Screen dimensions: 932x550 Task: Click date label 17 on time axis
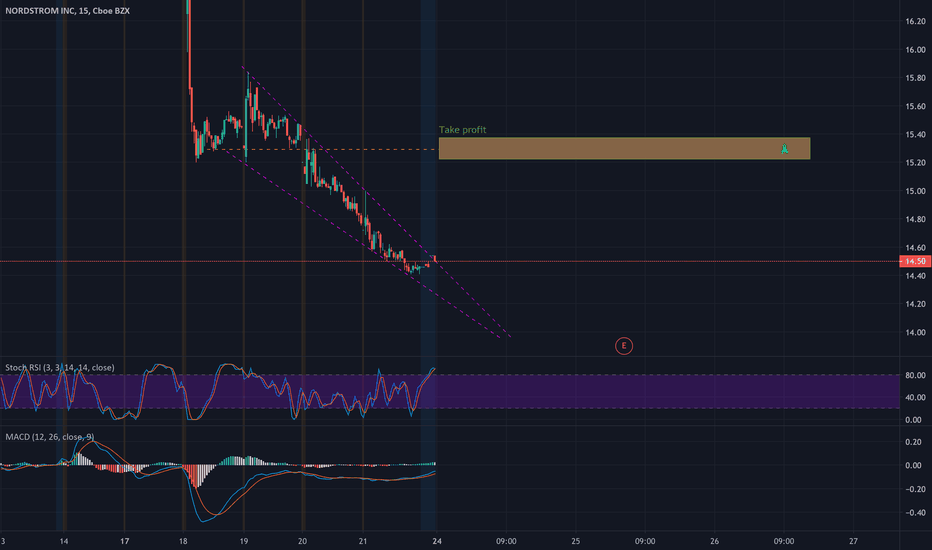point(124,541)
